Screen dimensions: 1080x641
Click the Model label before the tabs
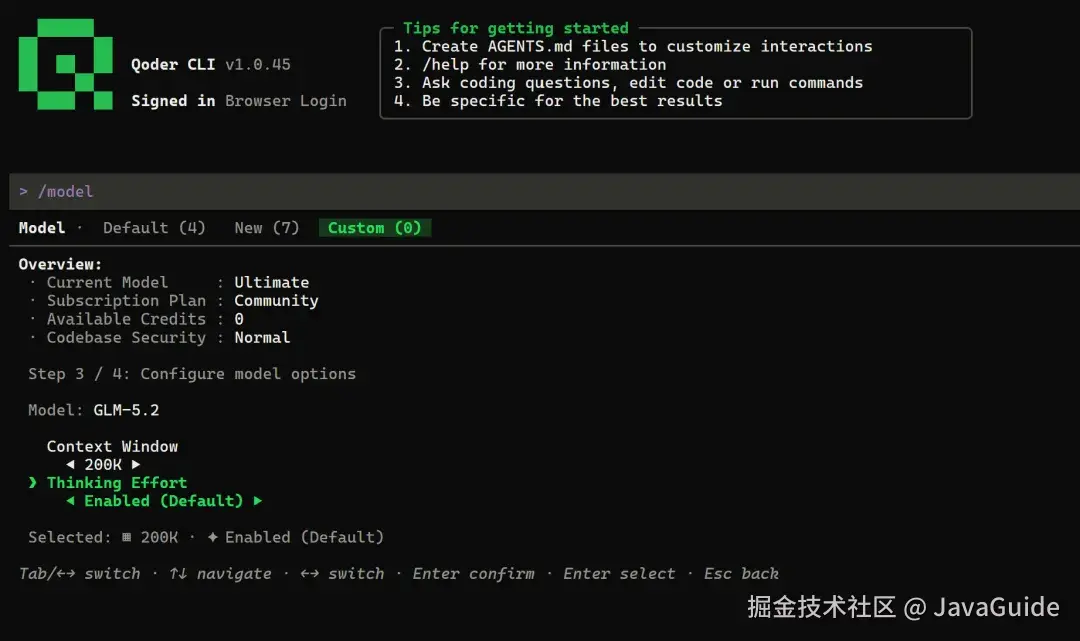click(x=42, y=228)
